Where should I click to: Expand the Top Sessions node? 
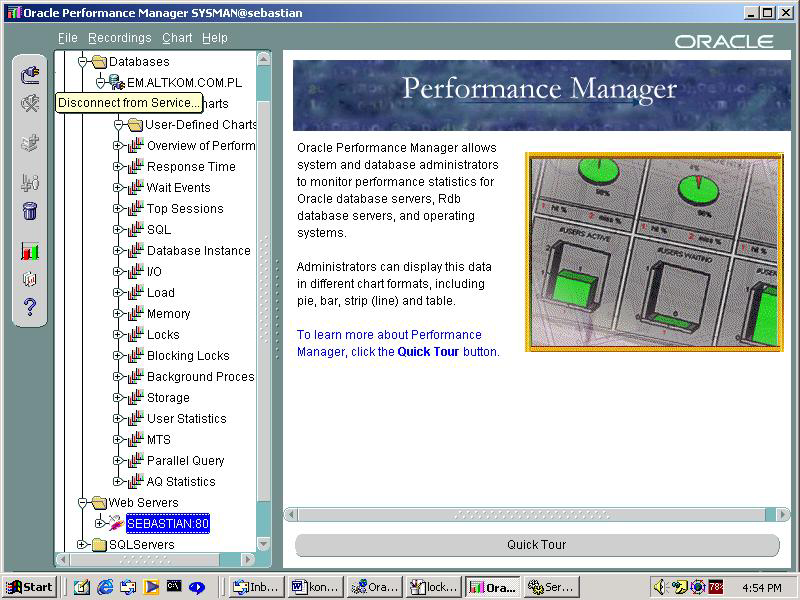[x=117, y=208]
